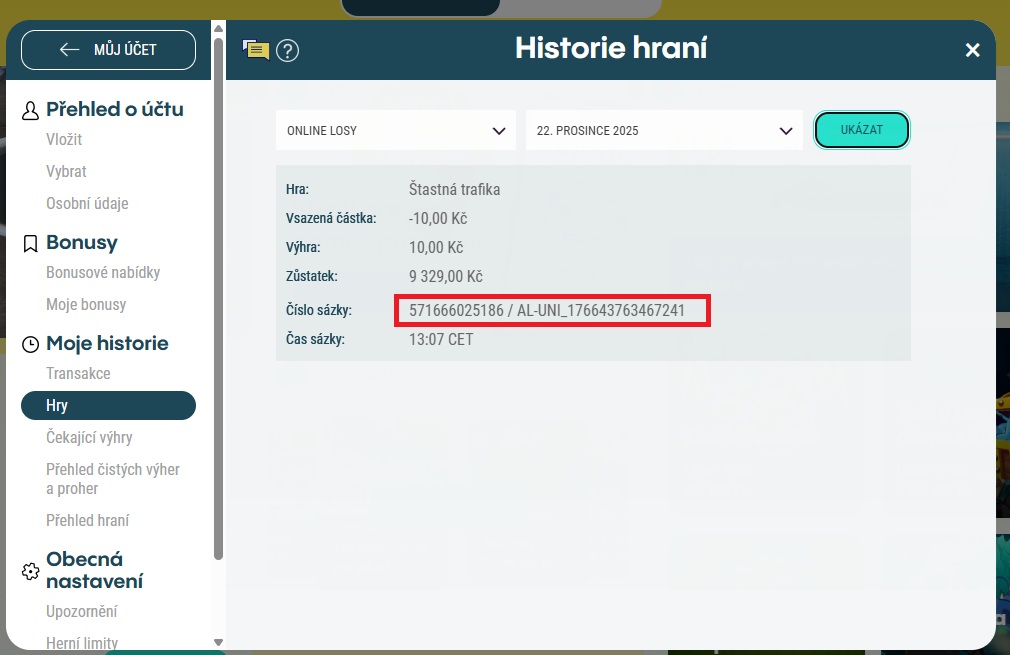Image resolution: width=1010 pixels, height=655 pixels.
Task: Go to Bonusové nabídky
Action: point(103,273)
